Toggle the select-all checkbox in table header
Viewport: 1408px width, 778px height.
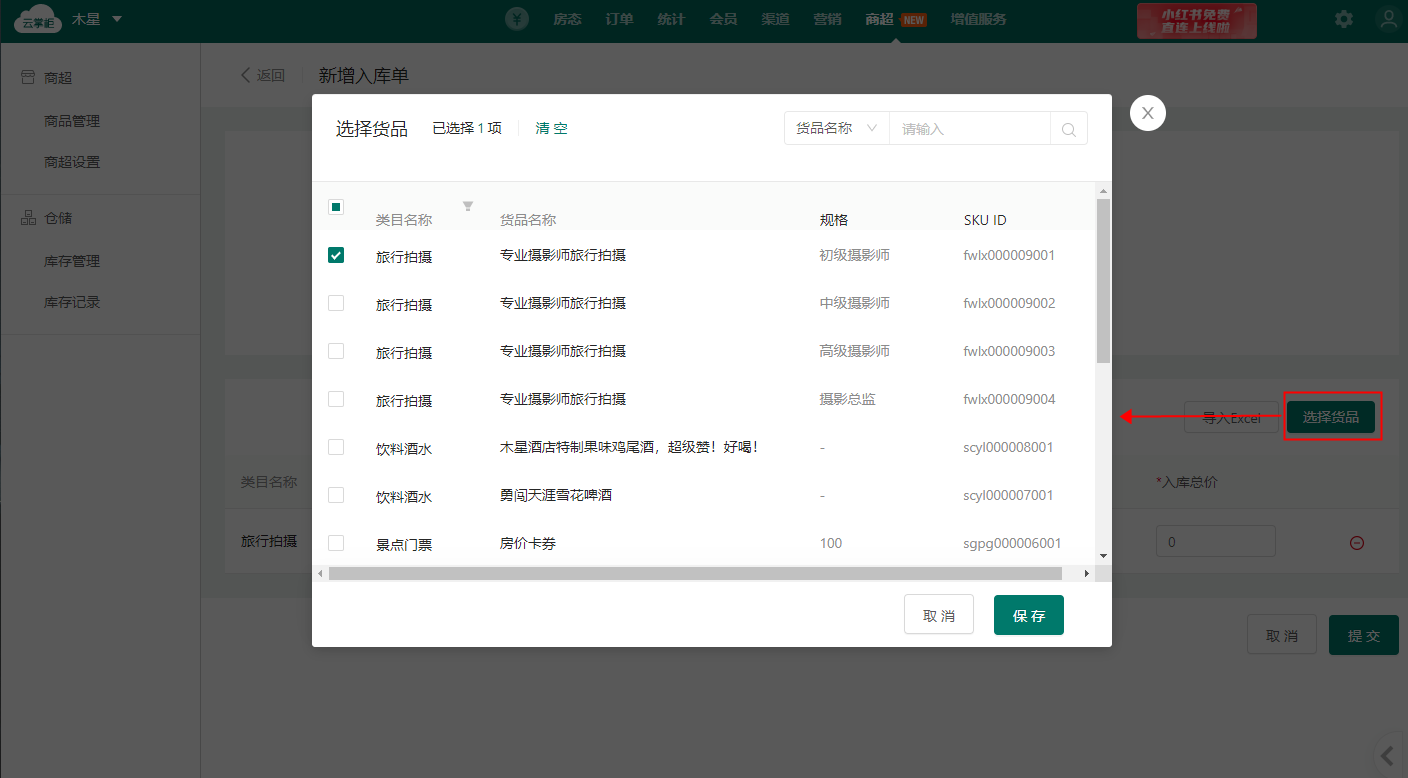[336, 207]
